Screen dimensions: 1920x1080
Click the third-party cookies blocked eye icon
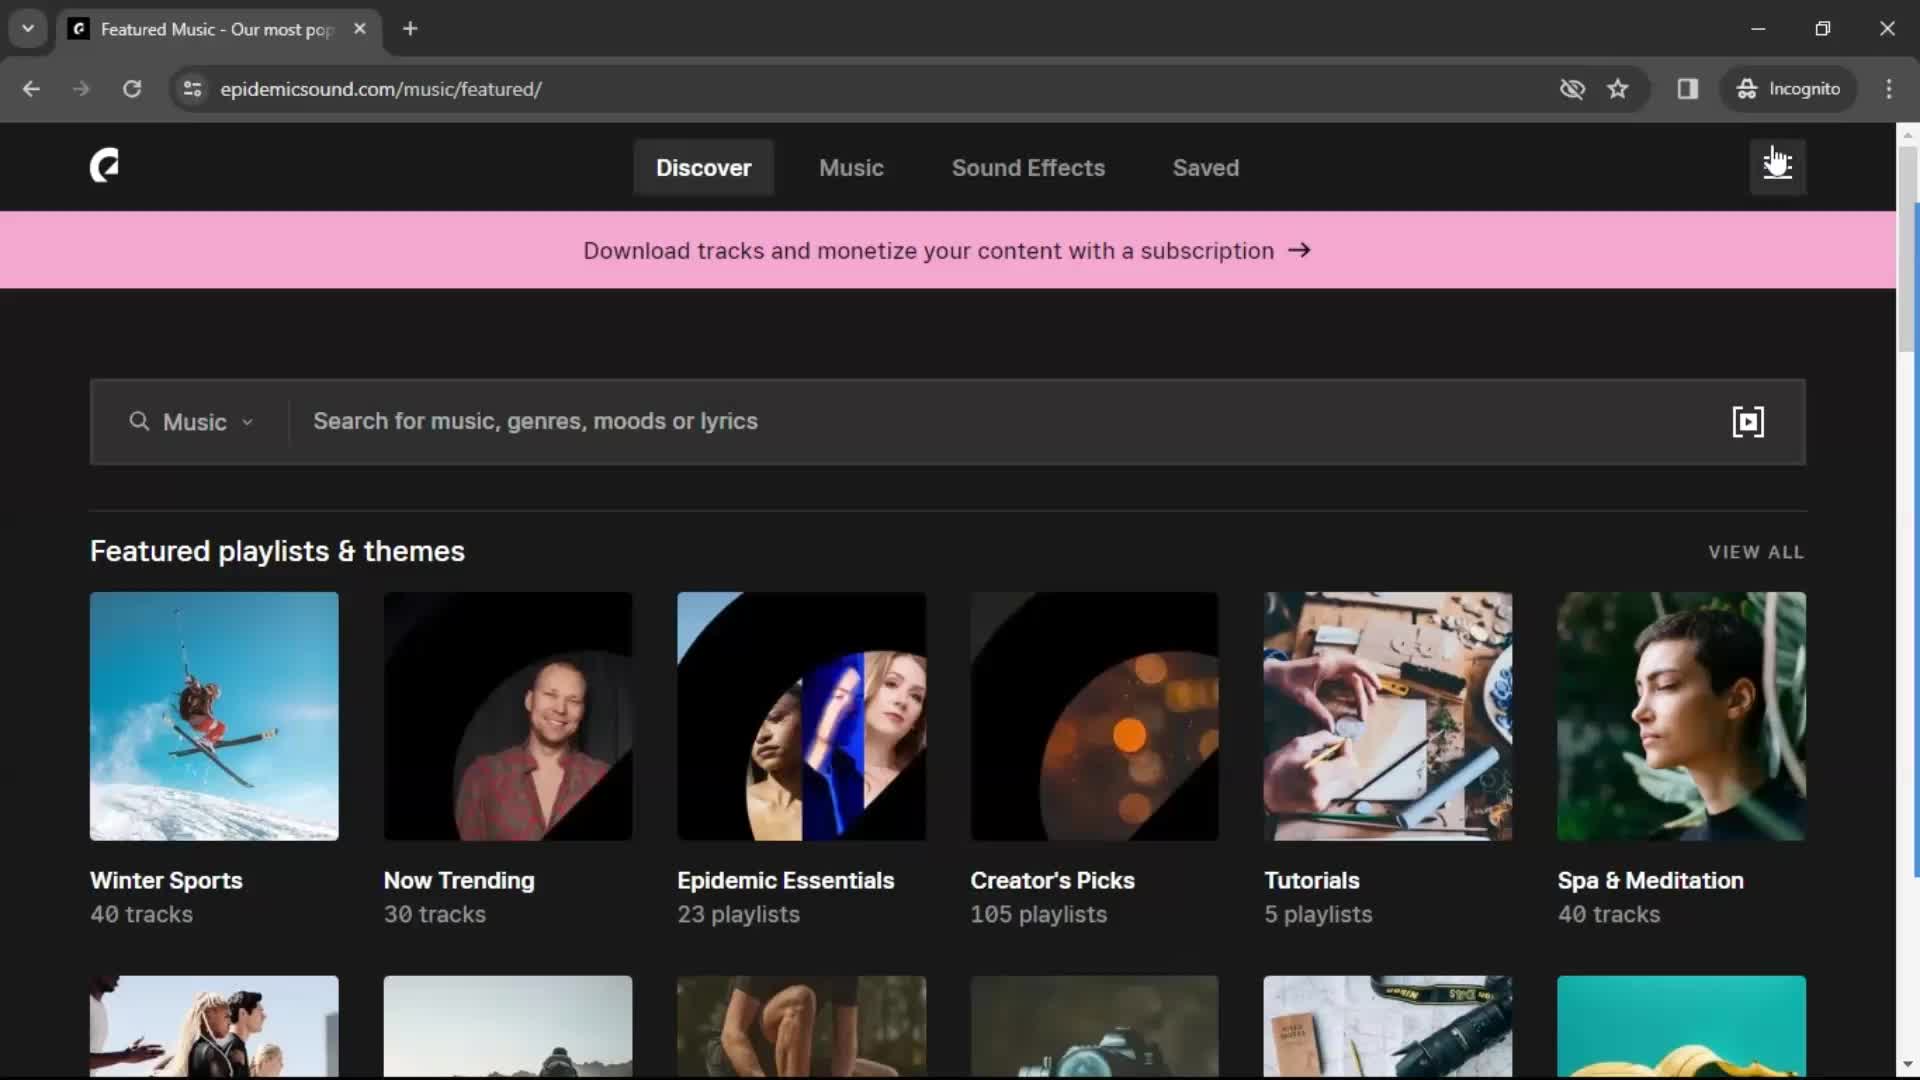[x=1572, y=89]
